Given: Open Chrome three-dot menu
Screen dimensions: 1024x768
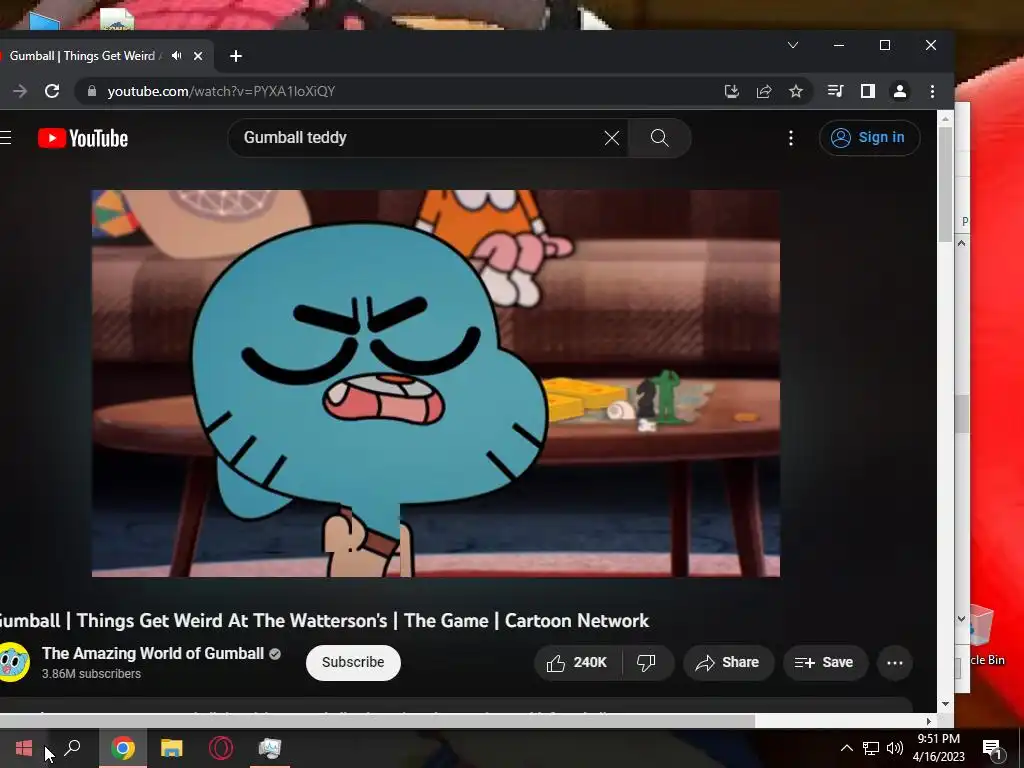Looking at the screenshot, I should pyautogui.click(x=932, y=91).
